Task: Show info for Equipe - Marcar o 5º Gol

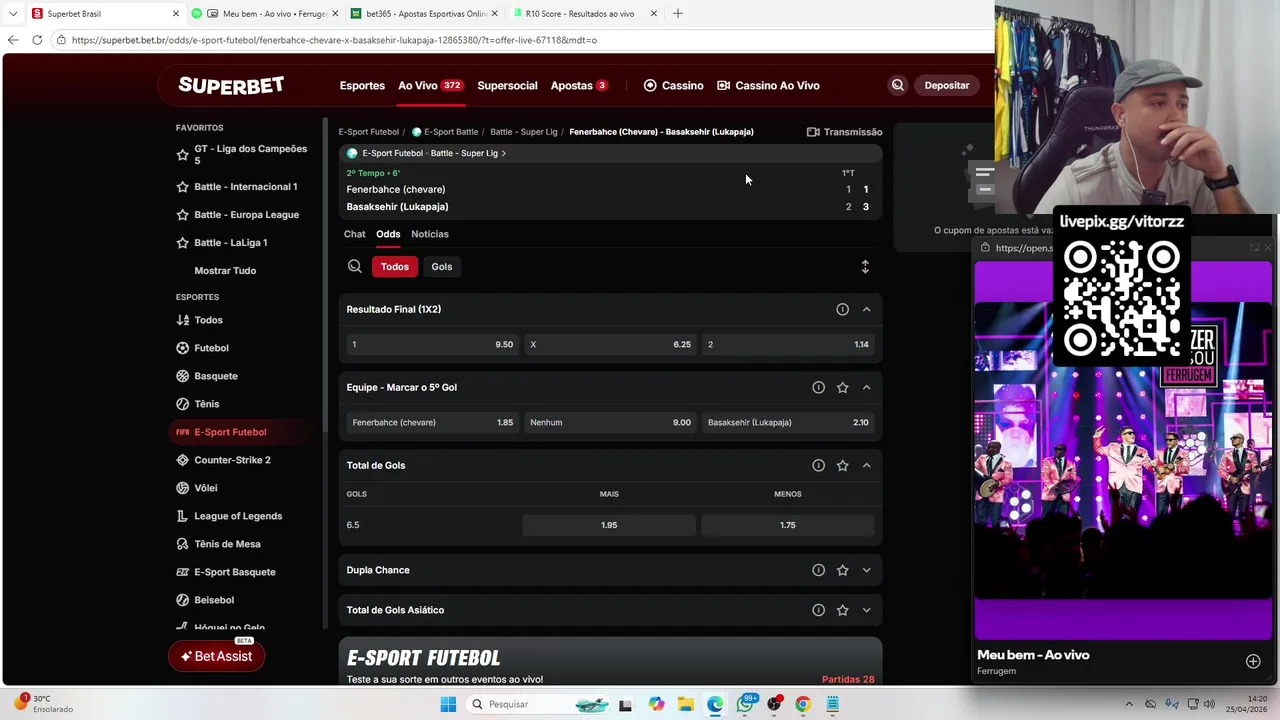Action: 818,387
